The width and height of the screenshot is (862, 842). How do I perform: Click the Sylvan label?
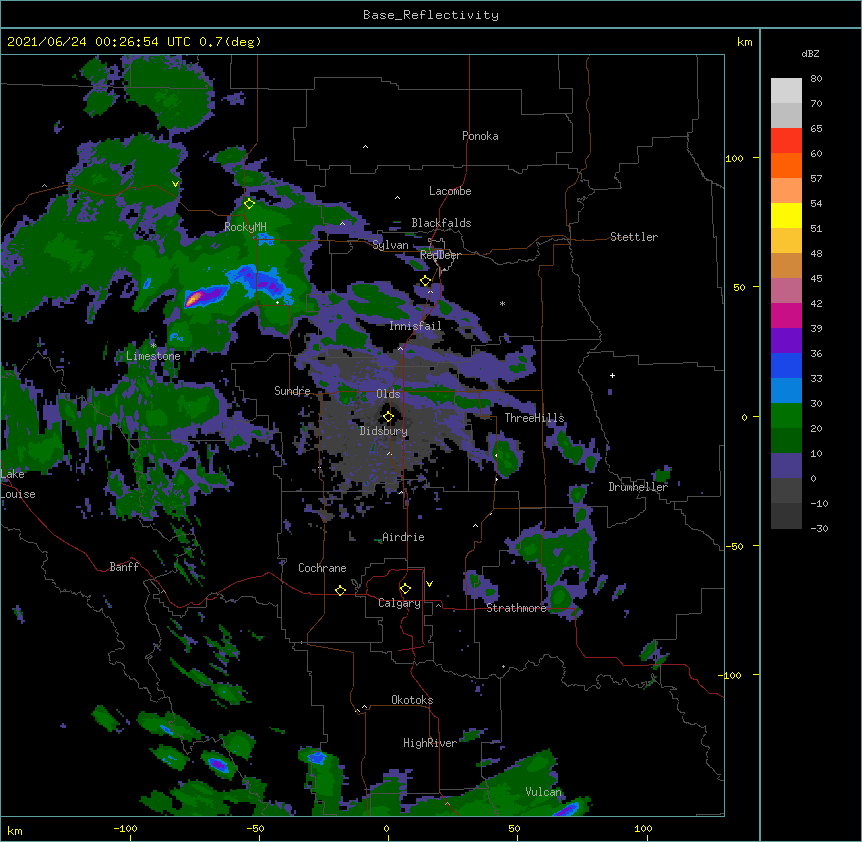pyautogui.click(x=390, y=245)
